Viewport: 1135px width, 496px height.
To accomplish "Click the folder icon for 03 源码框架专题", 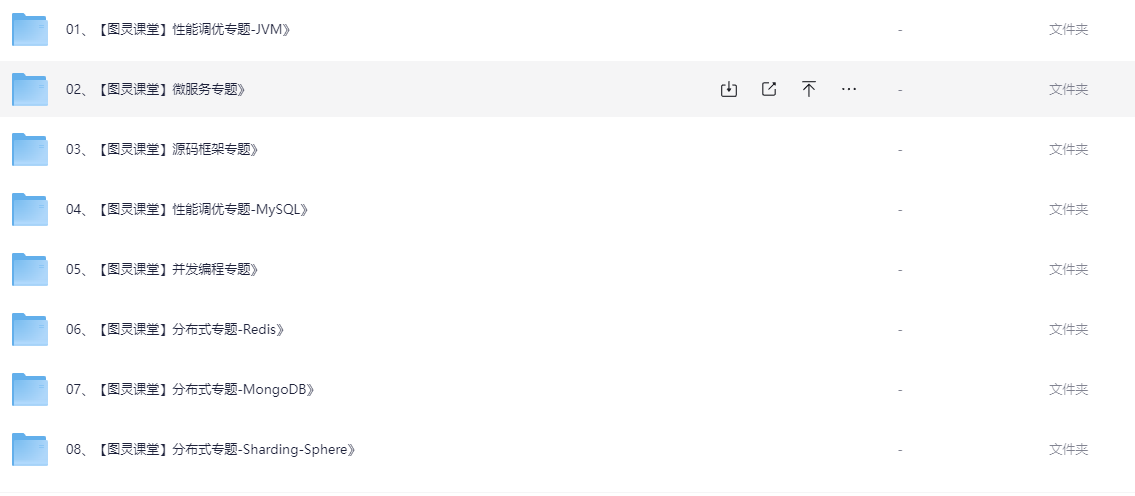I will [30, 150].
